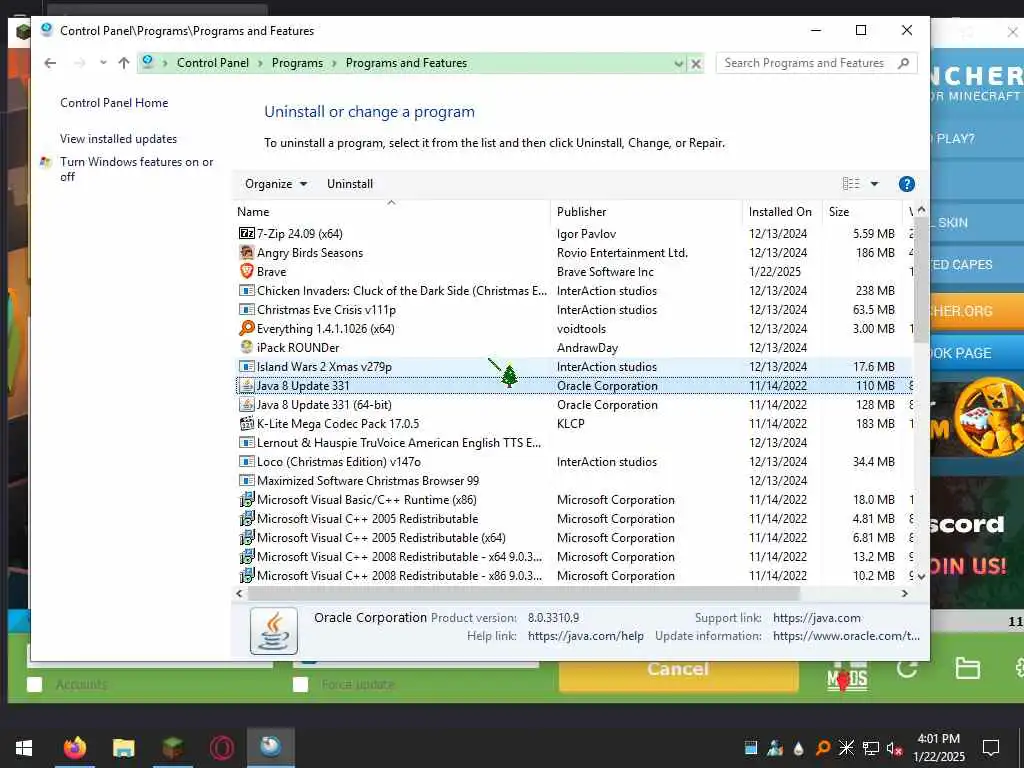Go back with the back arrow

[50, 63]
